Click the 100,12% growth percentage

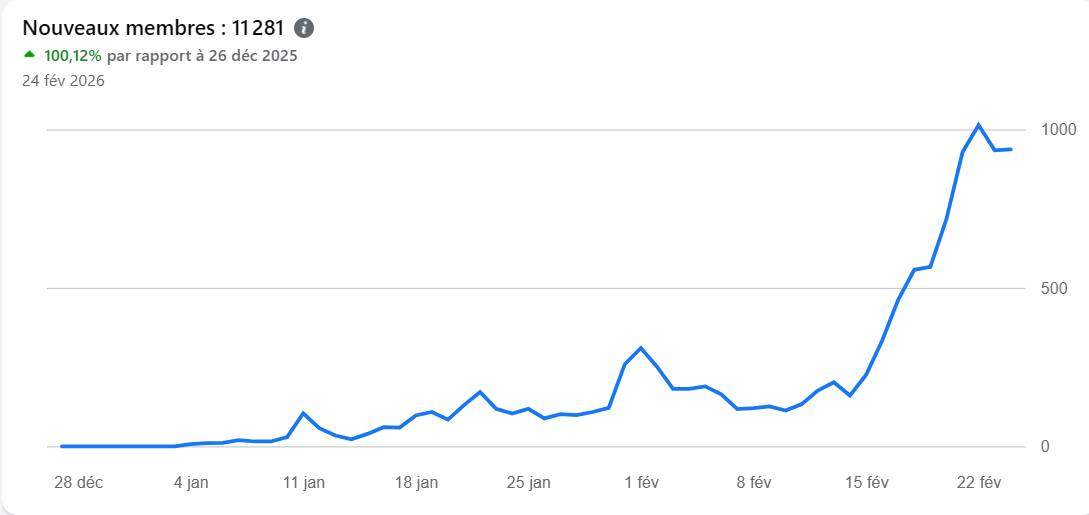(x=73, y=56)
